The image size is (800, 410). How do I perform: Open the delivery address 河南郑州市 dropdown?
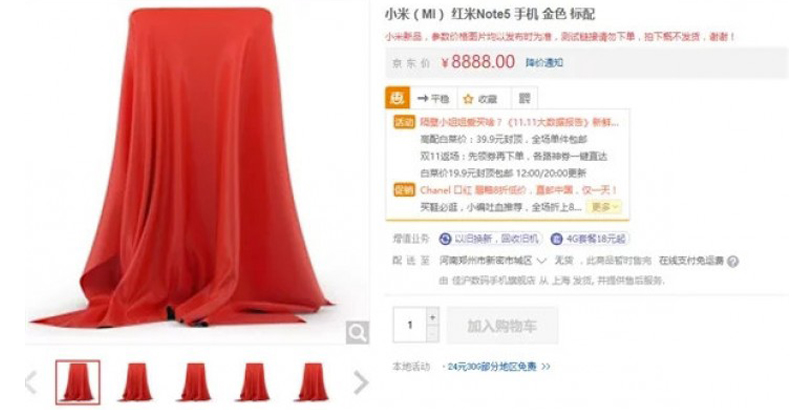tap(493, 261)
